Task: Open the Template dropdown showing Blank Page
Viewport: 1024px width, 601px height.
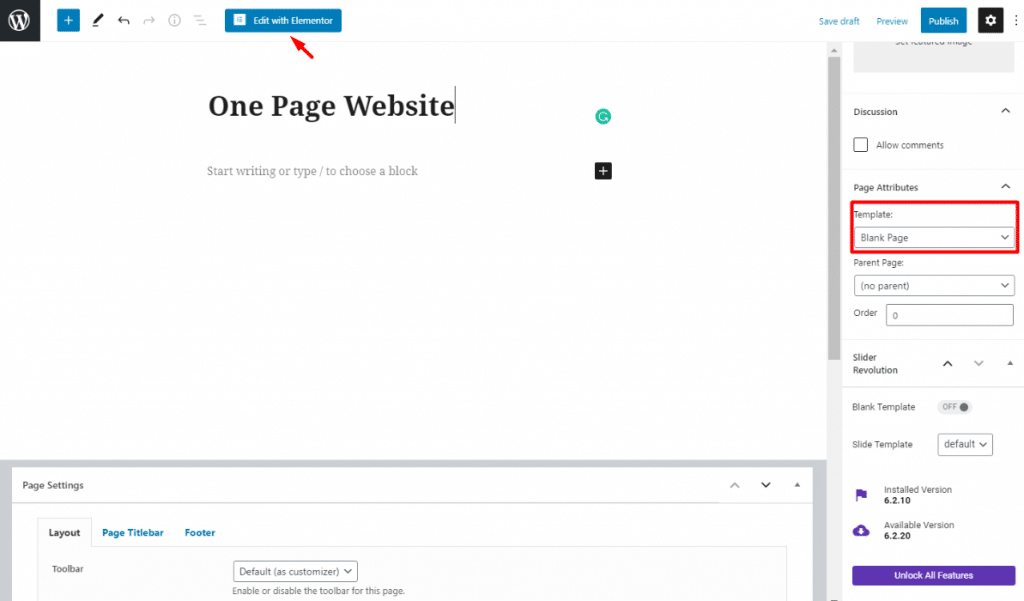Action: [x=934, y=238]
